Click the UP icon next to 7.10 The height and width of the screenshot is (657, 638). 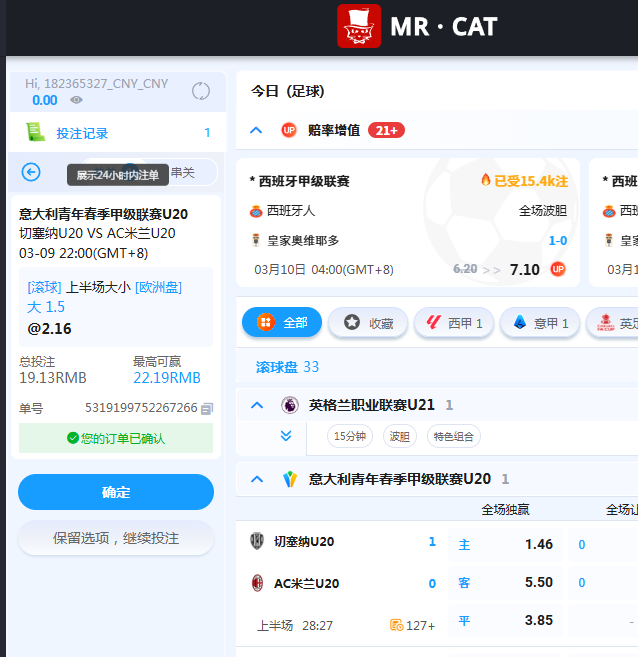pyautogui.click(x=558, y=269)
